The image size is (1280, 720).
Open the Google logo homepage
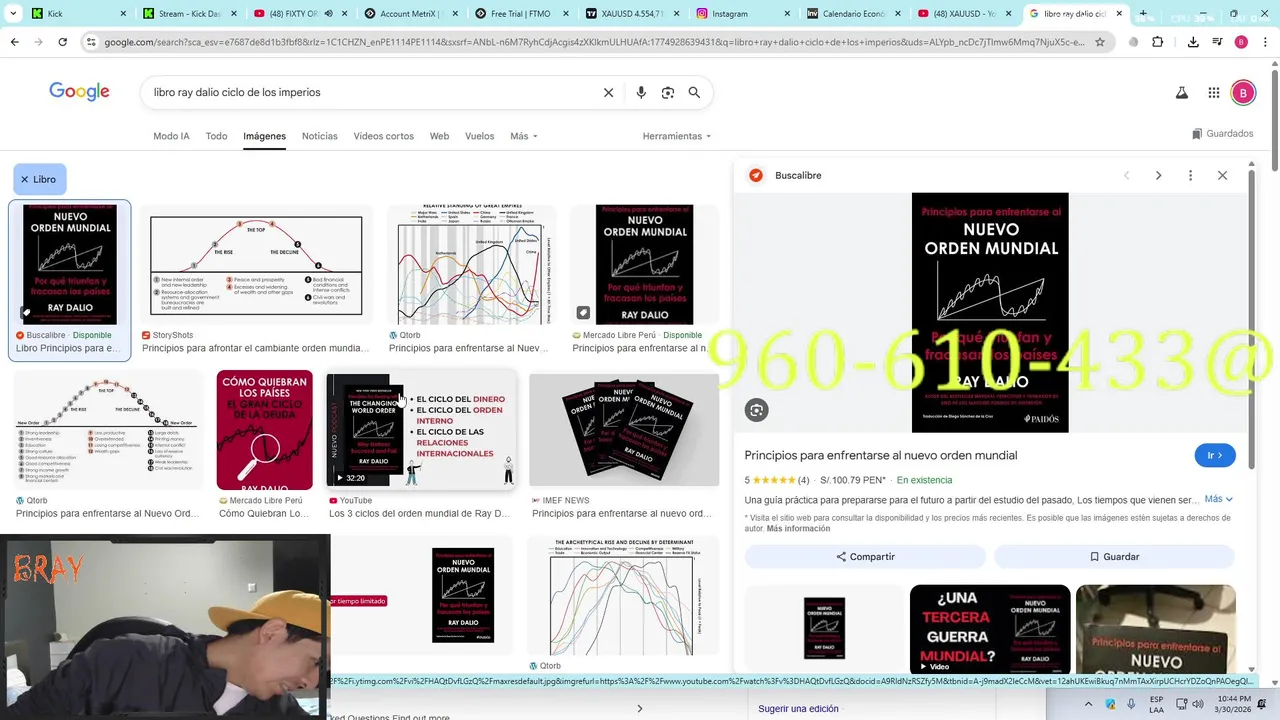click(x=79, y=92)
